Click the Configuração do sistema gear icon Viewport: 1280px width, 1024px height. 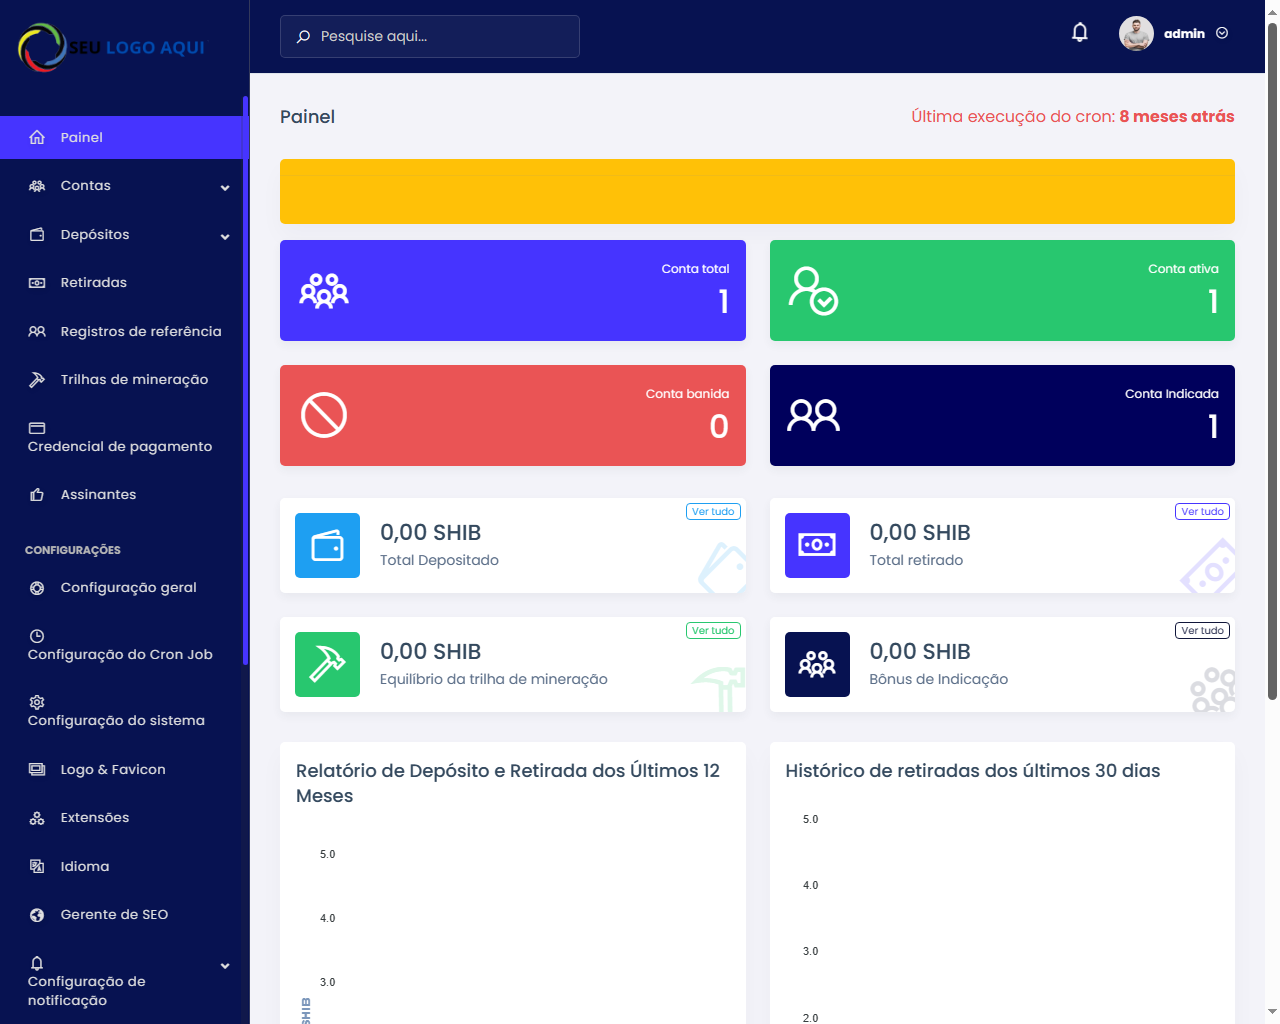37,702
